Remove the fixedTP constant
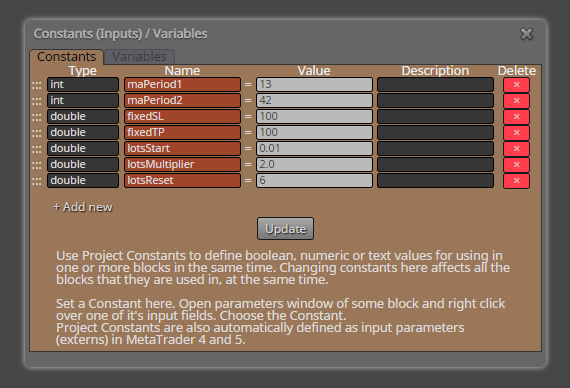The image size is (570, 388). coord(516,133)
